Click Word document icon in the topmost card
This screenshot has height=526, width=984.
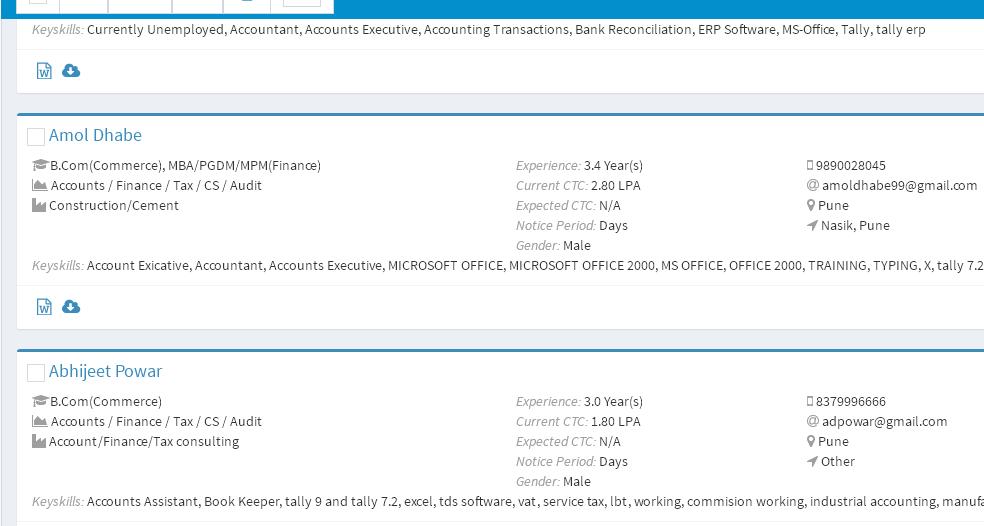[44, 71]
